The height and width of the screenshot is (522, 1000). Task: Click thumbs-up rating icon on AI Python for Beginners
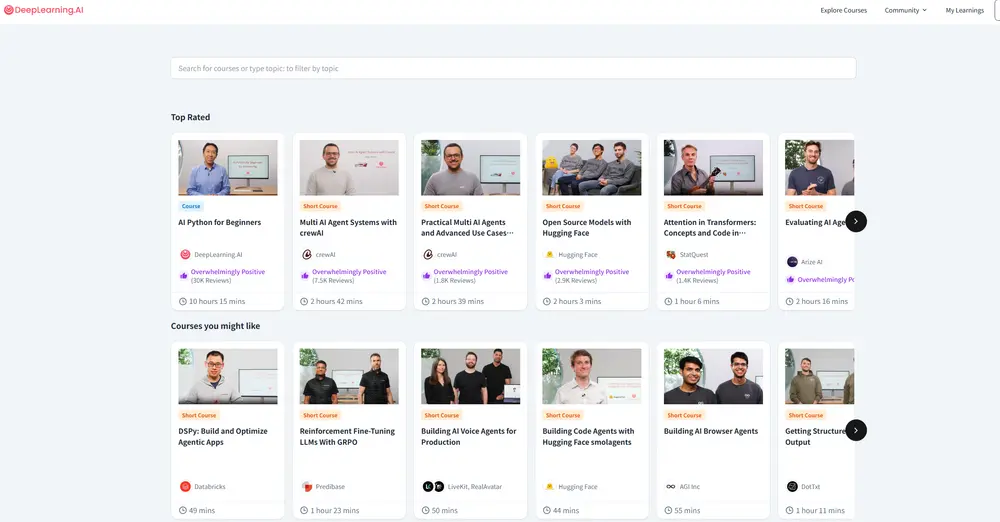click(x=184, y=276)
